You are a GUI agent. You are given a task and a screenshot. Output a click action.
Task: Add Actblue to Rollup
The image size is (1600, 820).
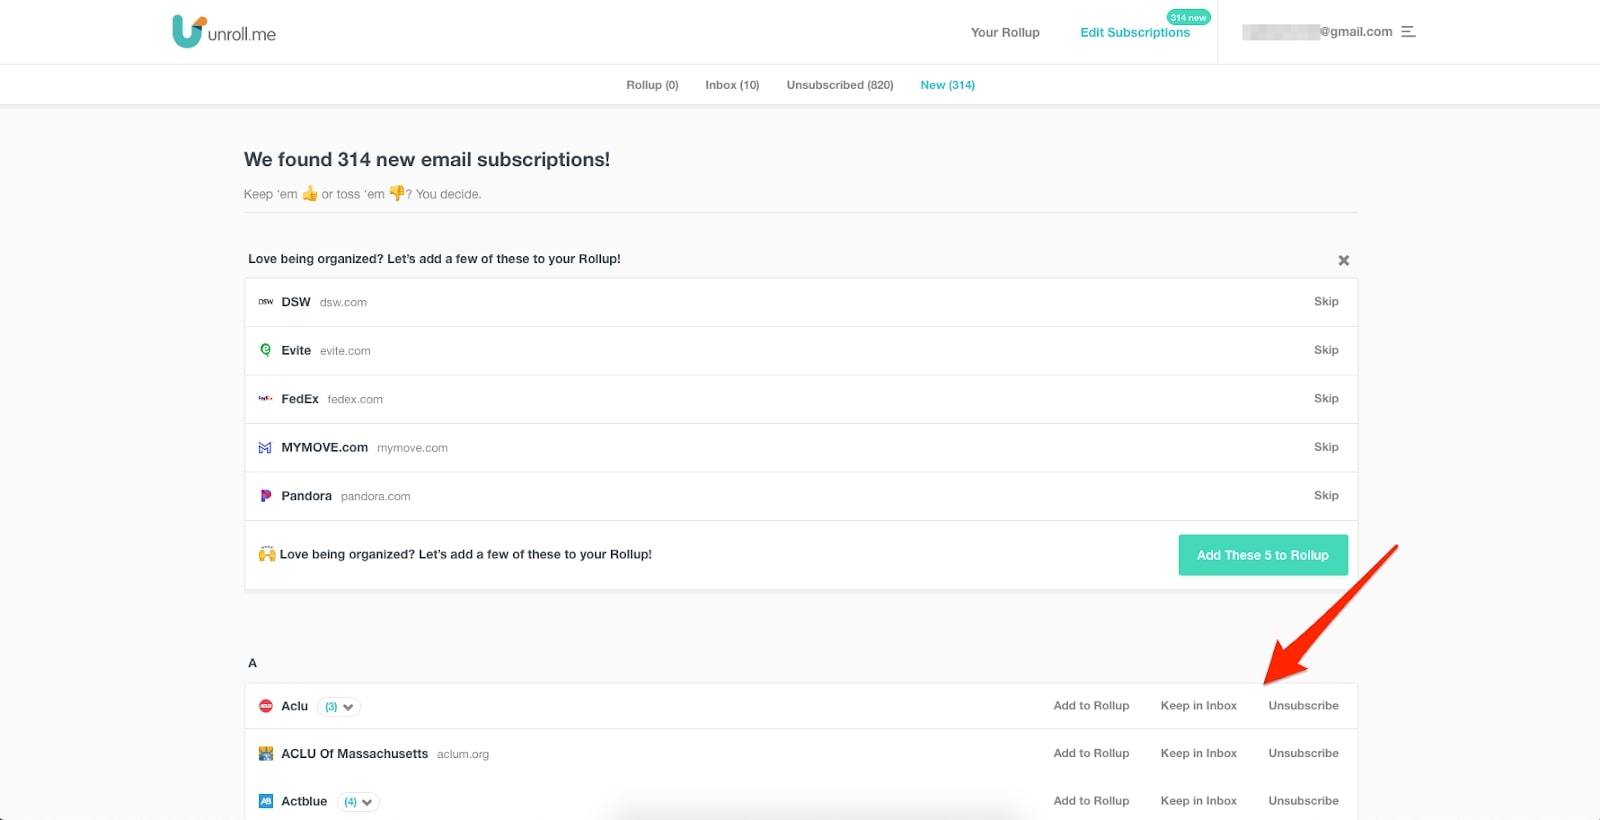tap(1091, 800)
